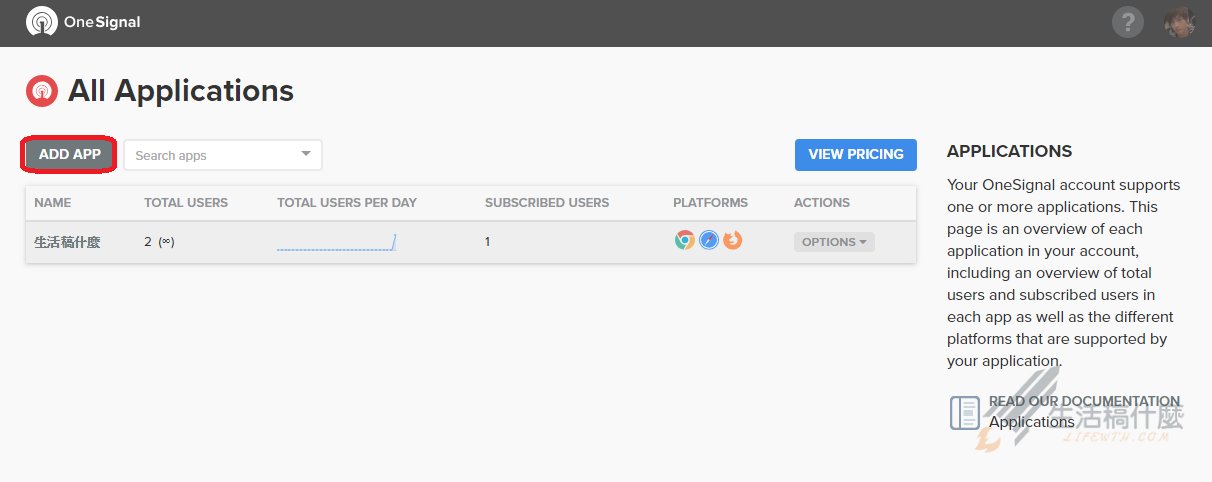Open the Applications documentation link
This screenshot has height=482, width=1212.
pos(1031,422)
